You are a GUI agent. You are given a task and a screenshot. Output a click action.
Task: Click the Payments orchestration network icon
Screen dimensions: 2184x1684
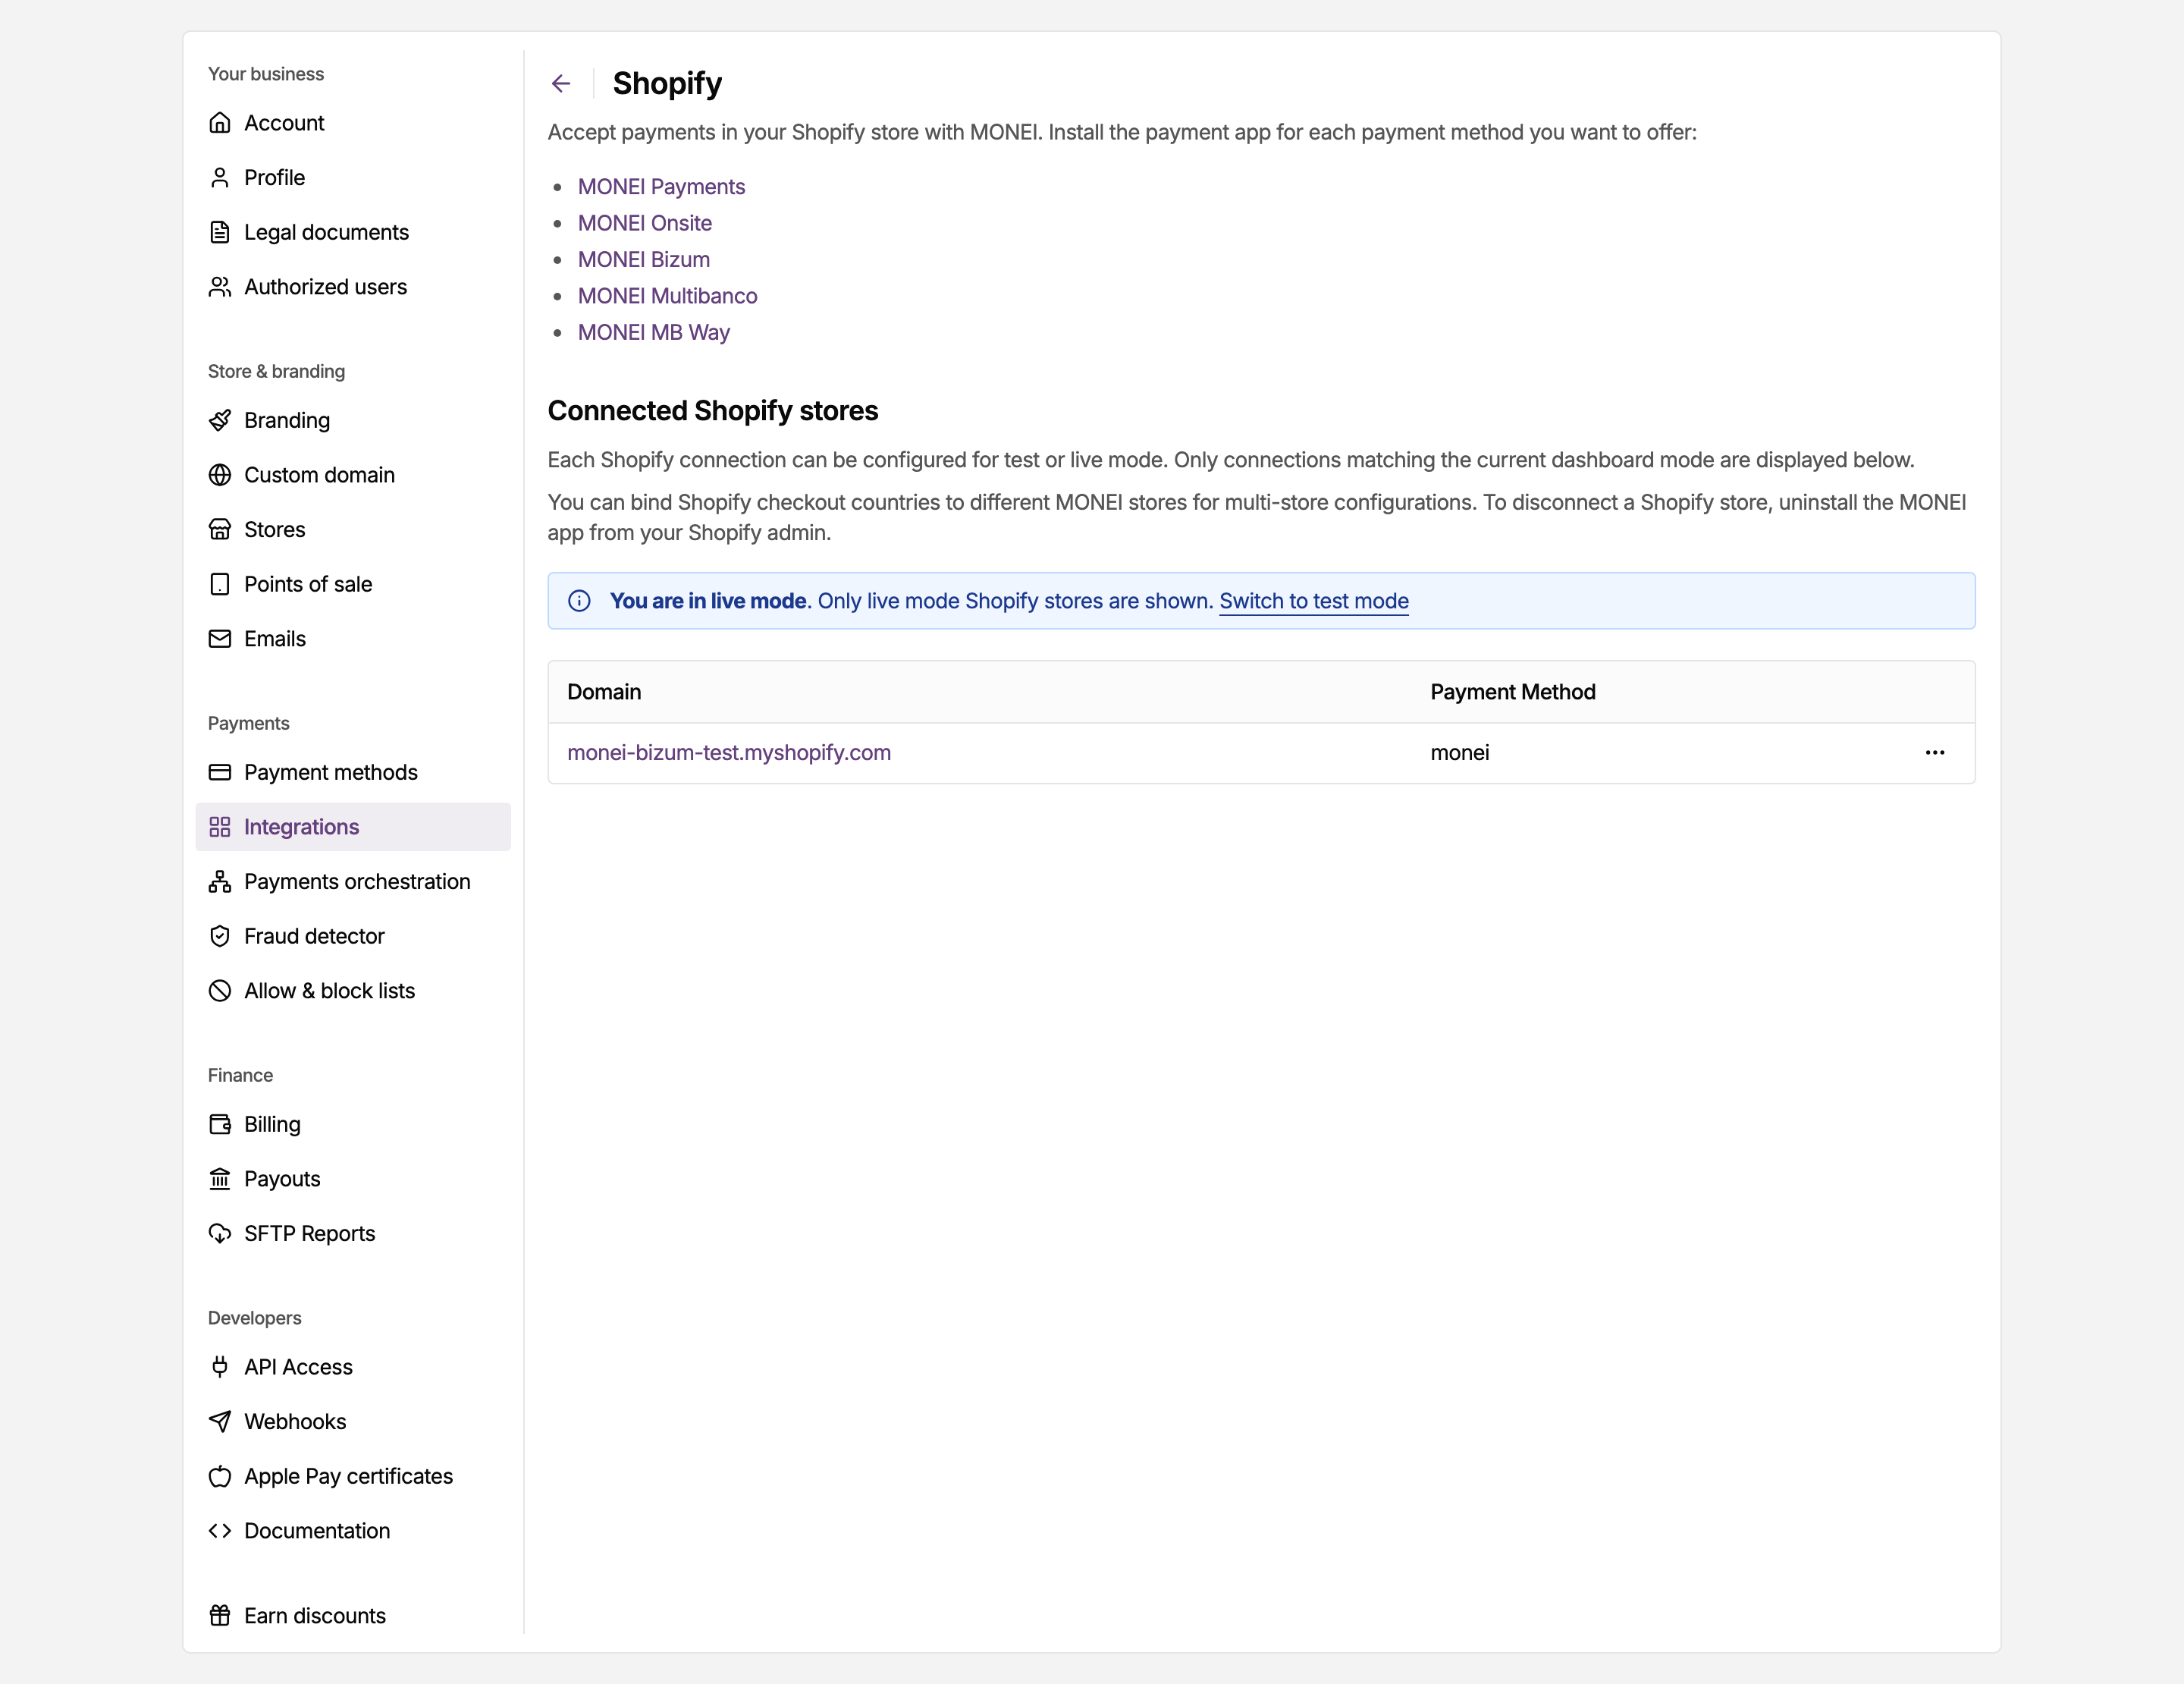point(220,881)
